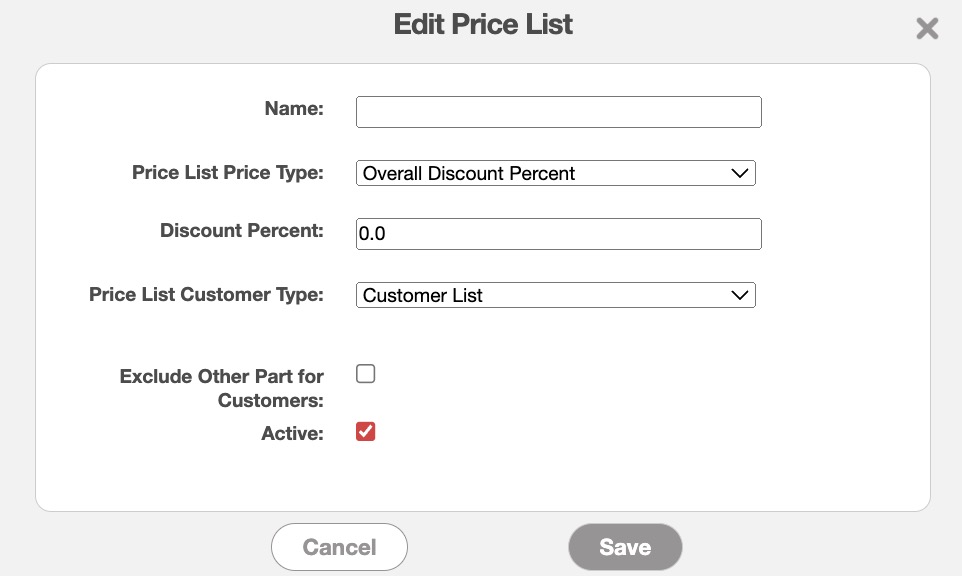Close the Edit Price List dialog

(x=927, y=28)
